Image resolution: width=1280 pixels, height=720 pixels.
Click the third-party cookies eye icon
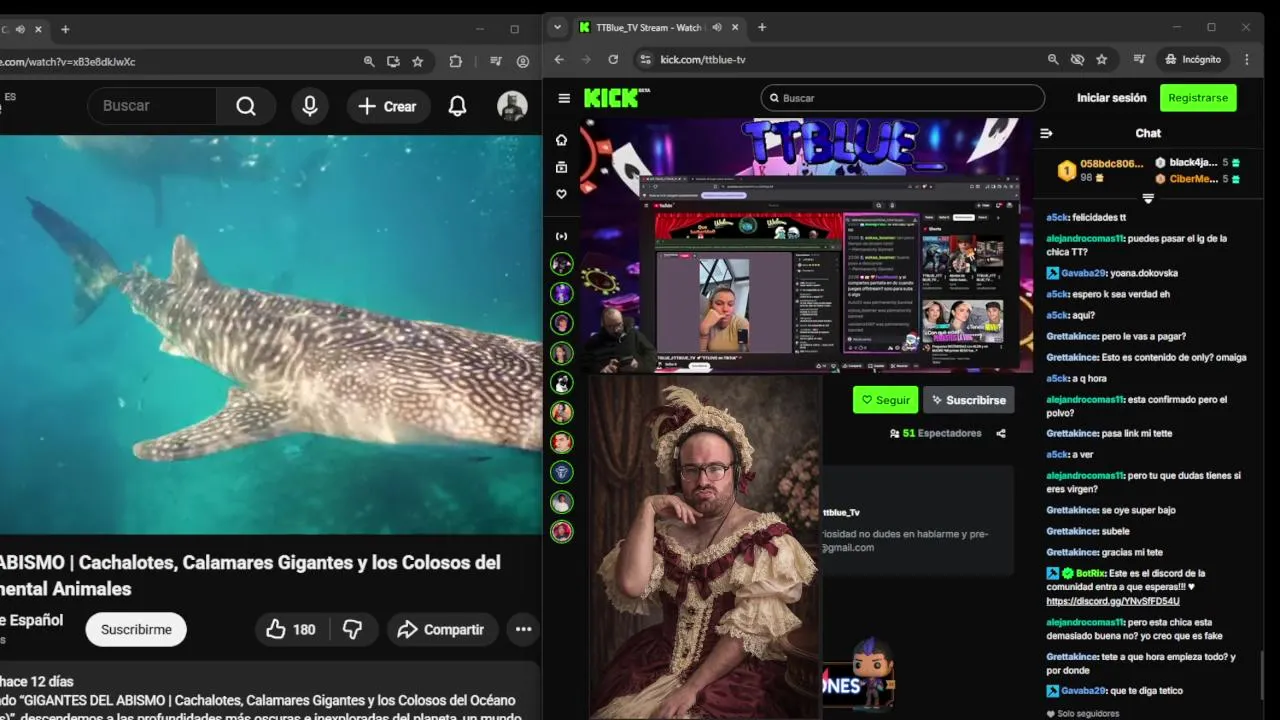[x=1077, y=59]
